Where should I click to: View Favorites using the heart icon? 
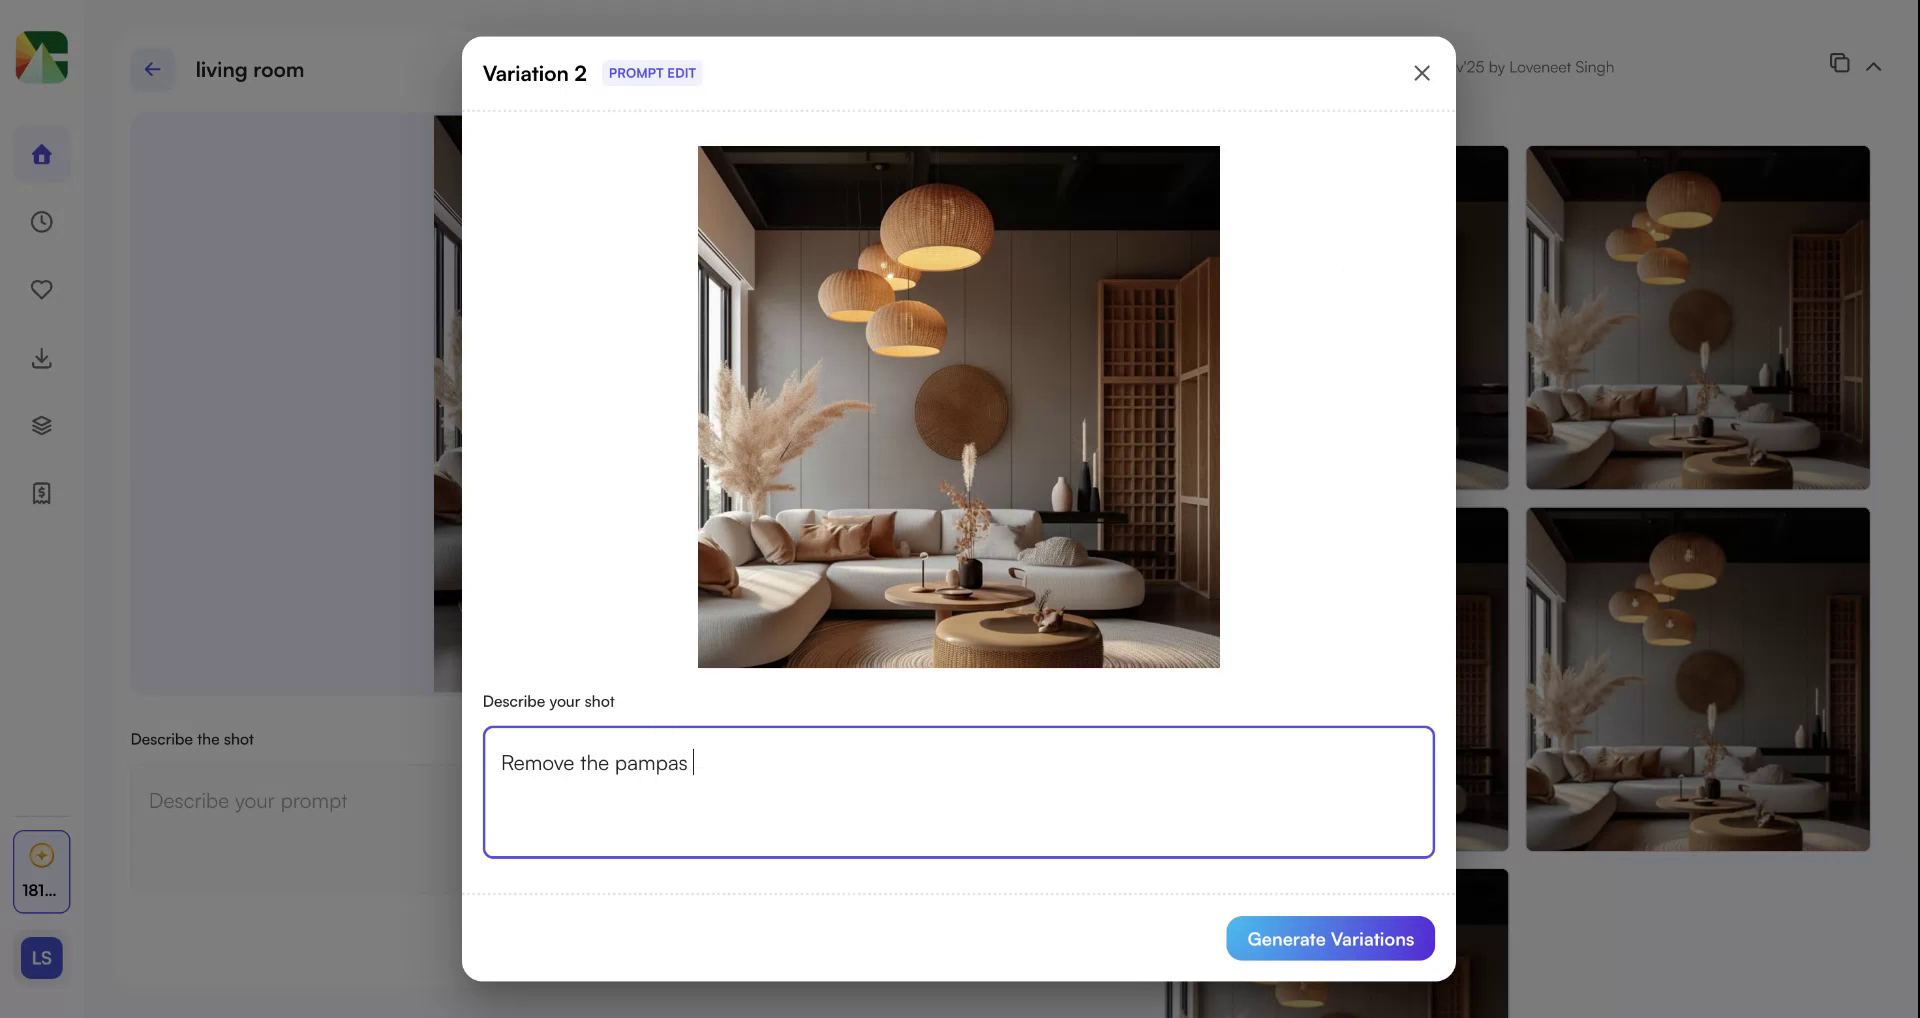41,290
